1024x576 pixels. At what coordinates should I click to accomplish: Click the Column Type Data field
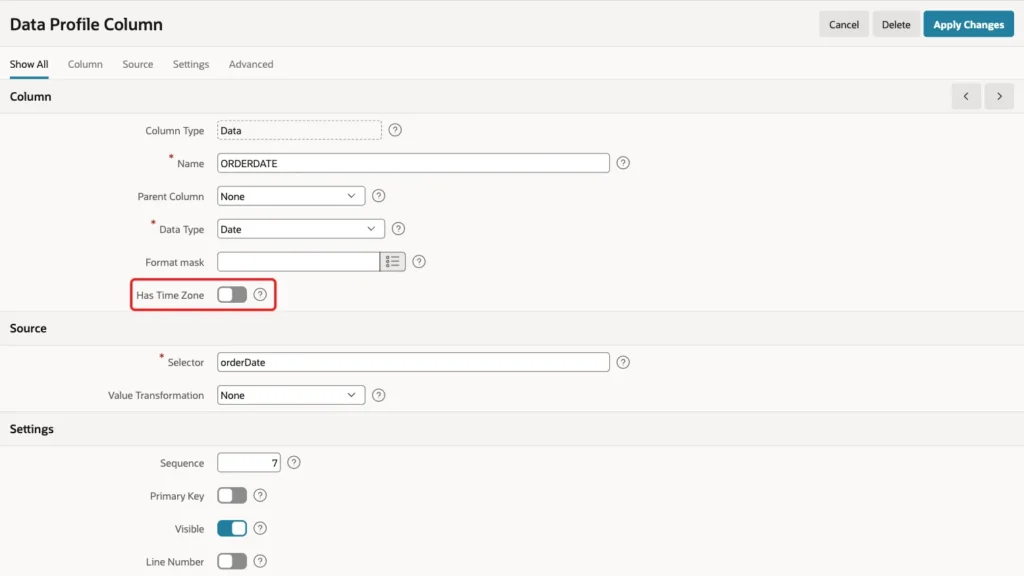(x=299, y=130)
